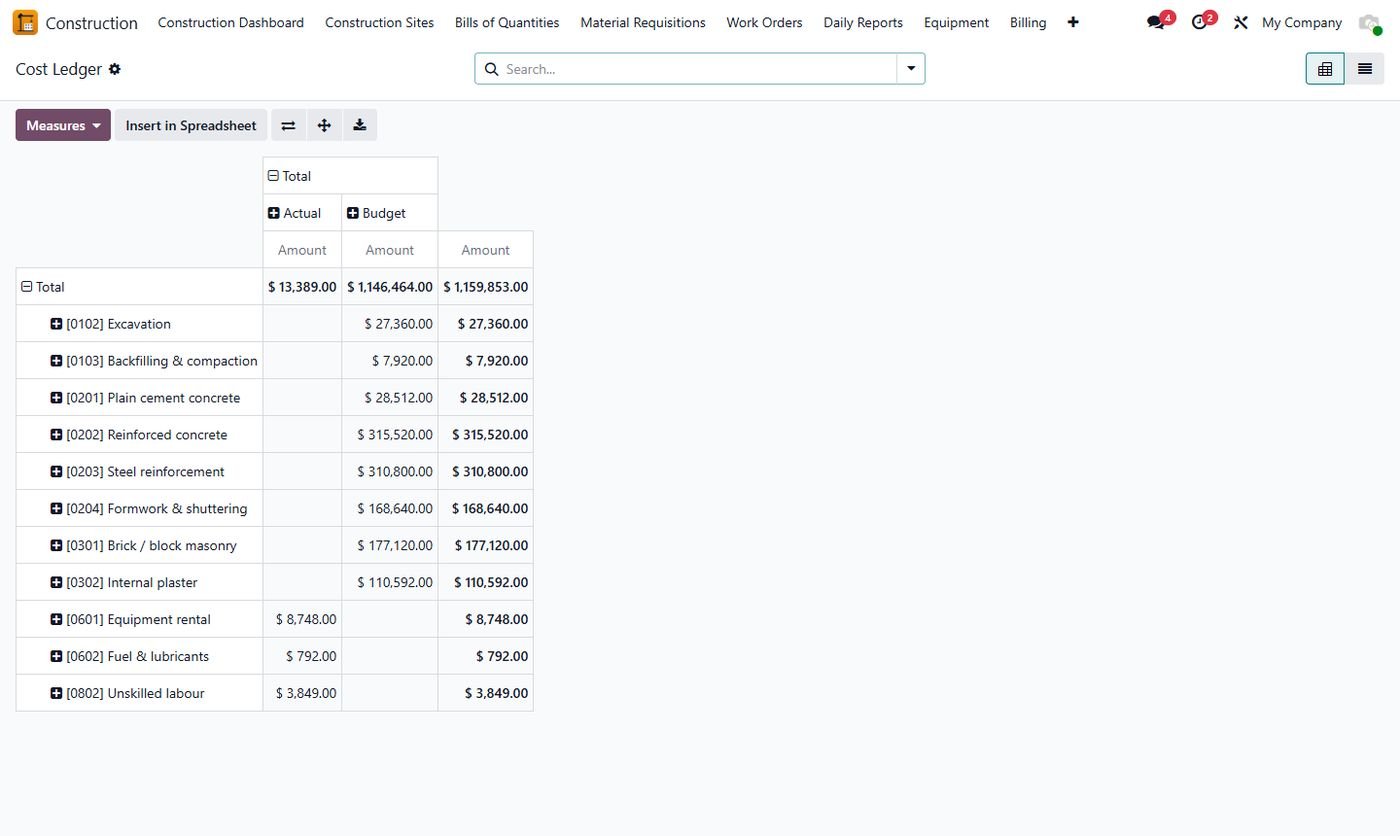Go to the Work Orders menu
Screen dimensions: 1400x836
764,22
